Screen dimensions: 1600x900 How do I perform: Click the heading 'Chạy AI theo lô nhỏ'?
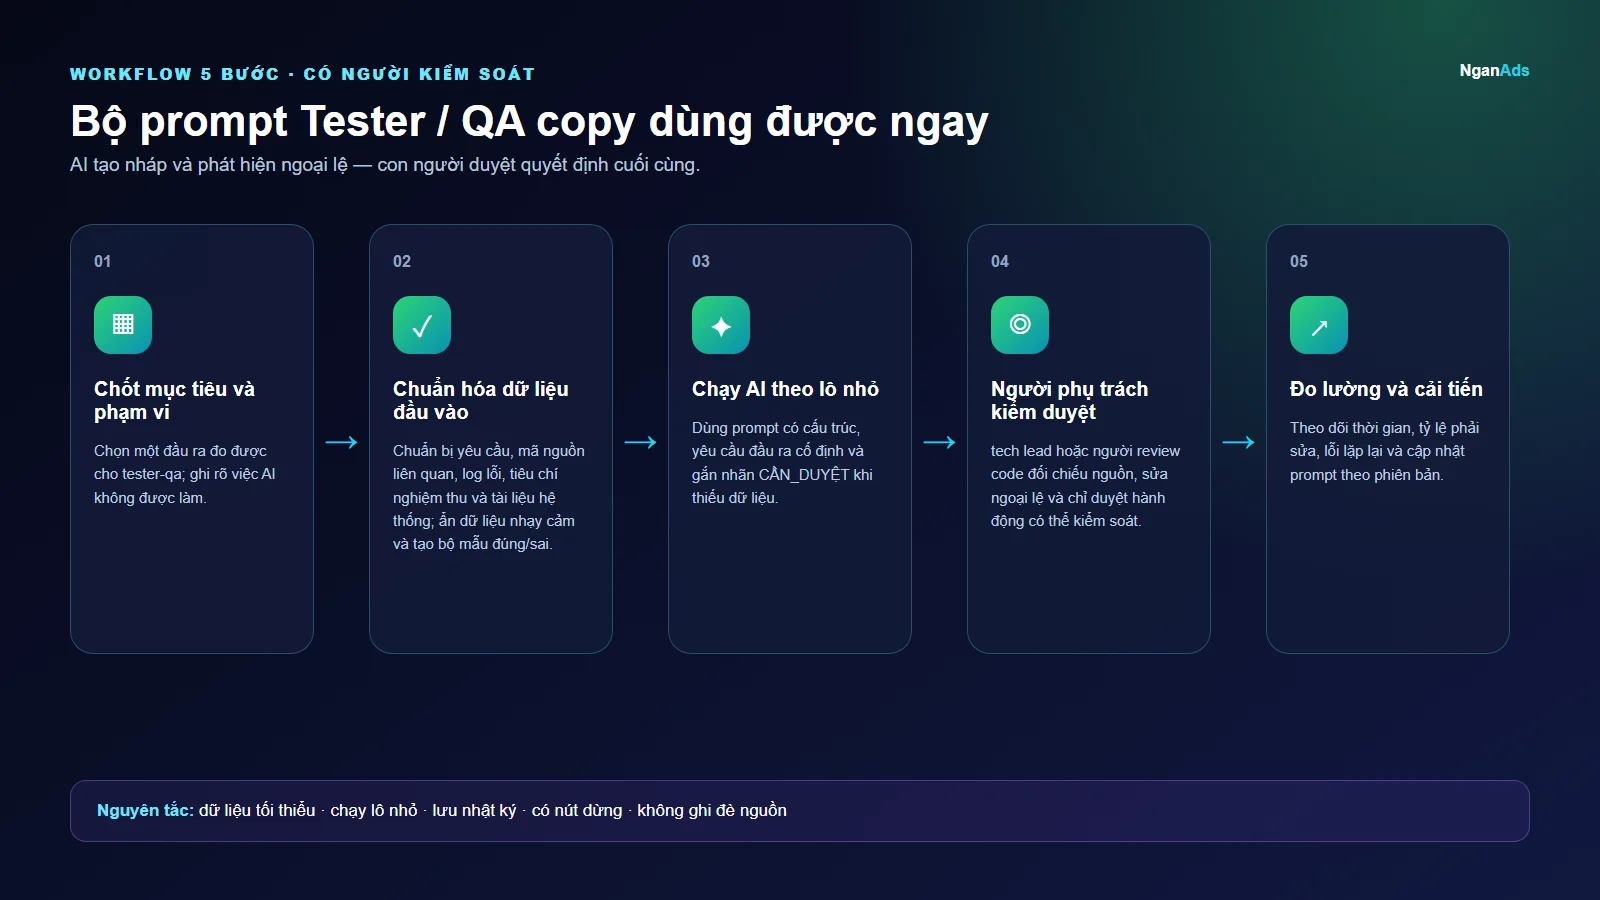[x=785, y=389]
